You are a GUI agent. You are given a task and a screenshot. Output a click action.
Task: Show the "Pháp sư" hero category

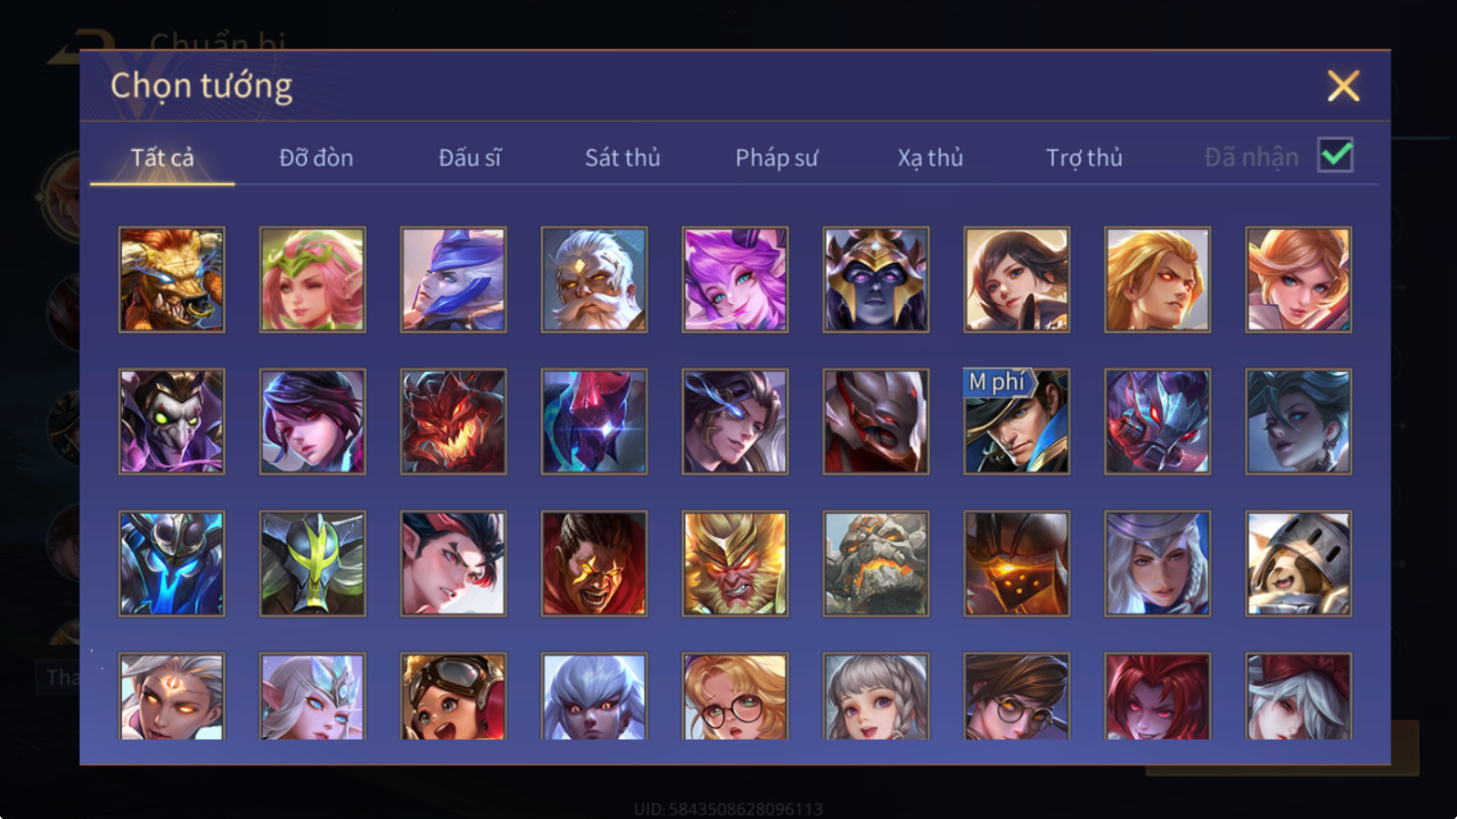[776, 158]
